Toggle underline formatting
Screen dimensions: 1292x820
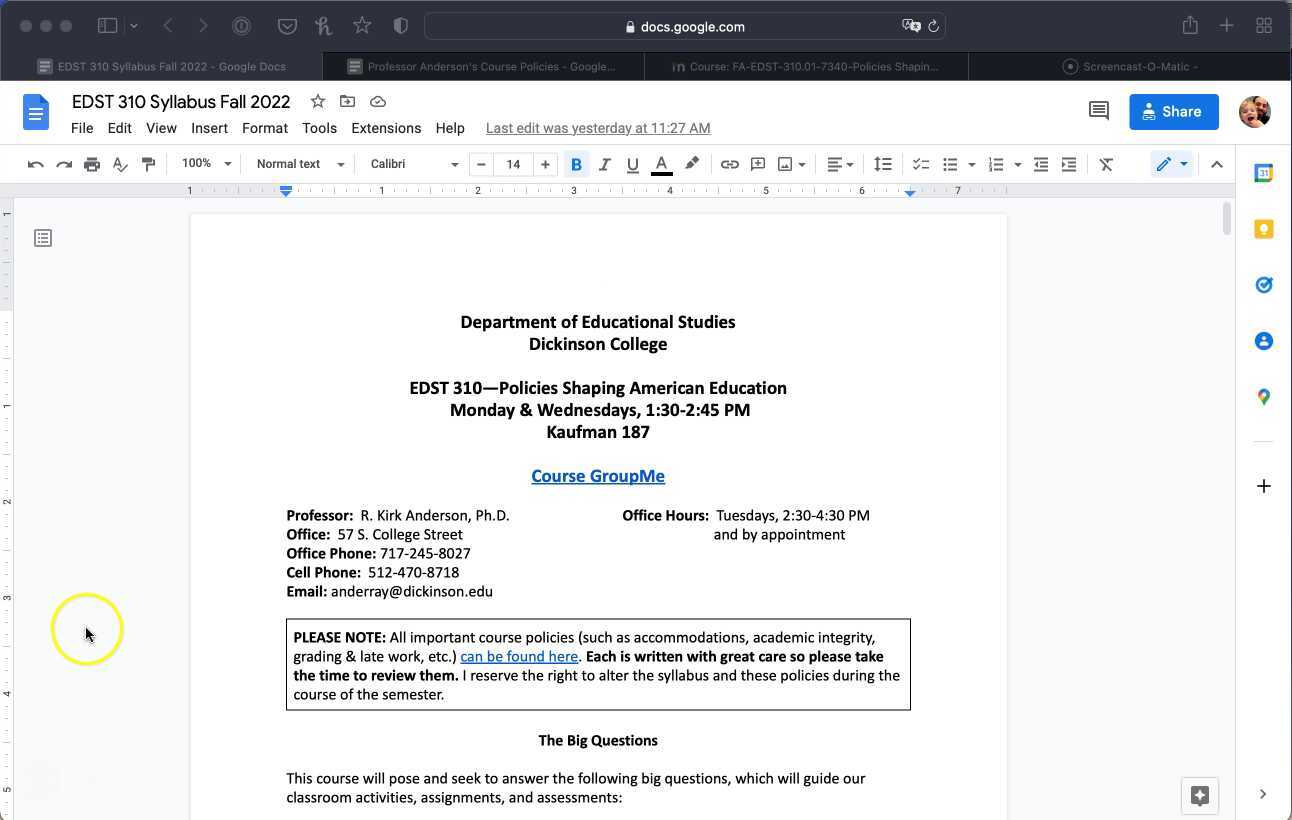click(632, 163)
